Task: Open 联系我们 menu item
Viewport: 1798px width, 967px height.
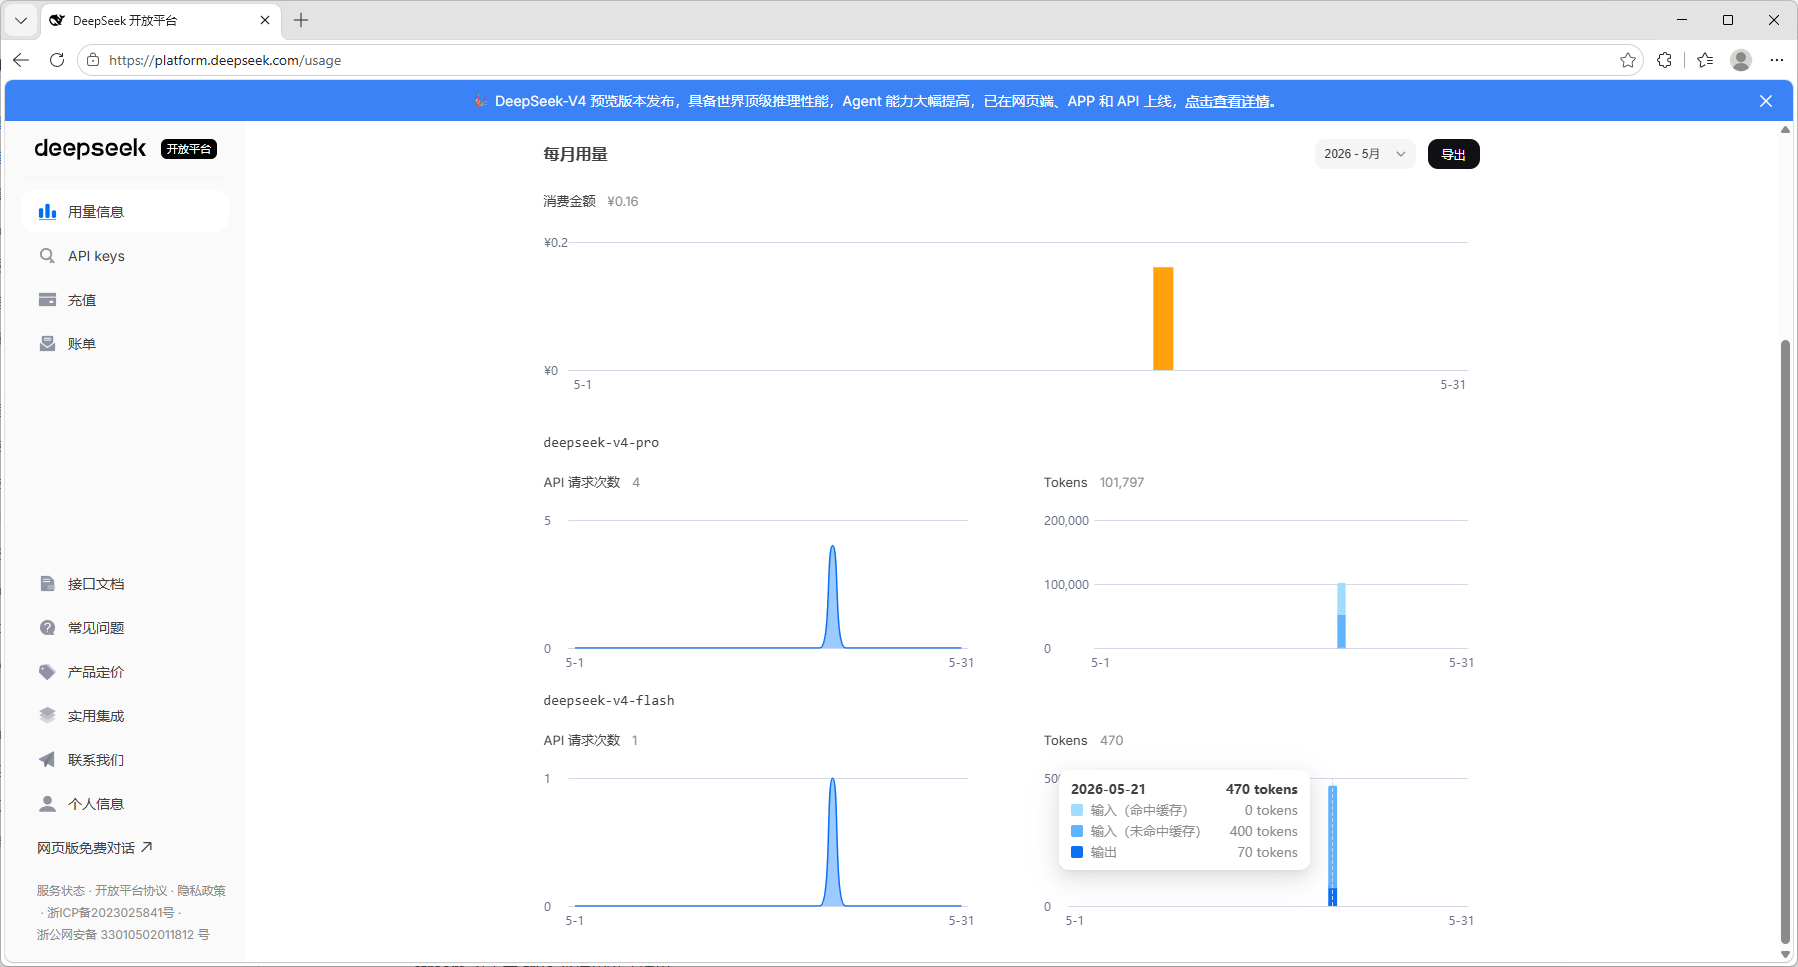Action: [125, 760]
